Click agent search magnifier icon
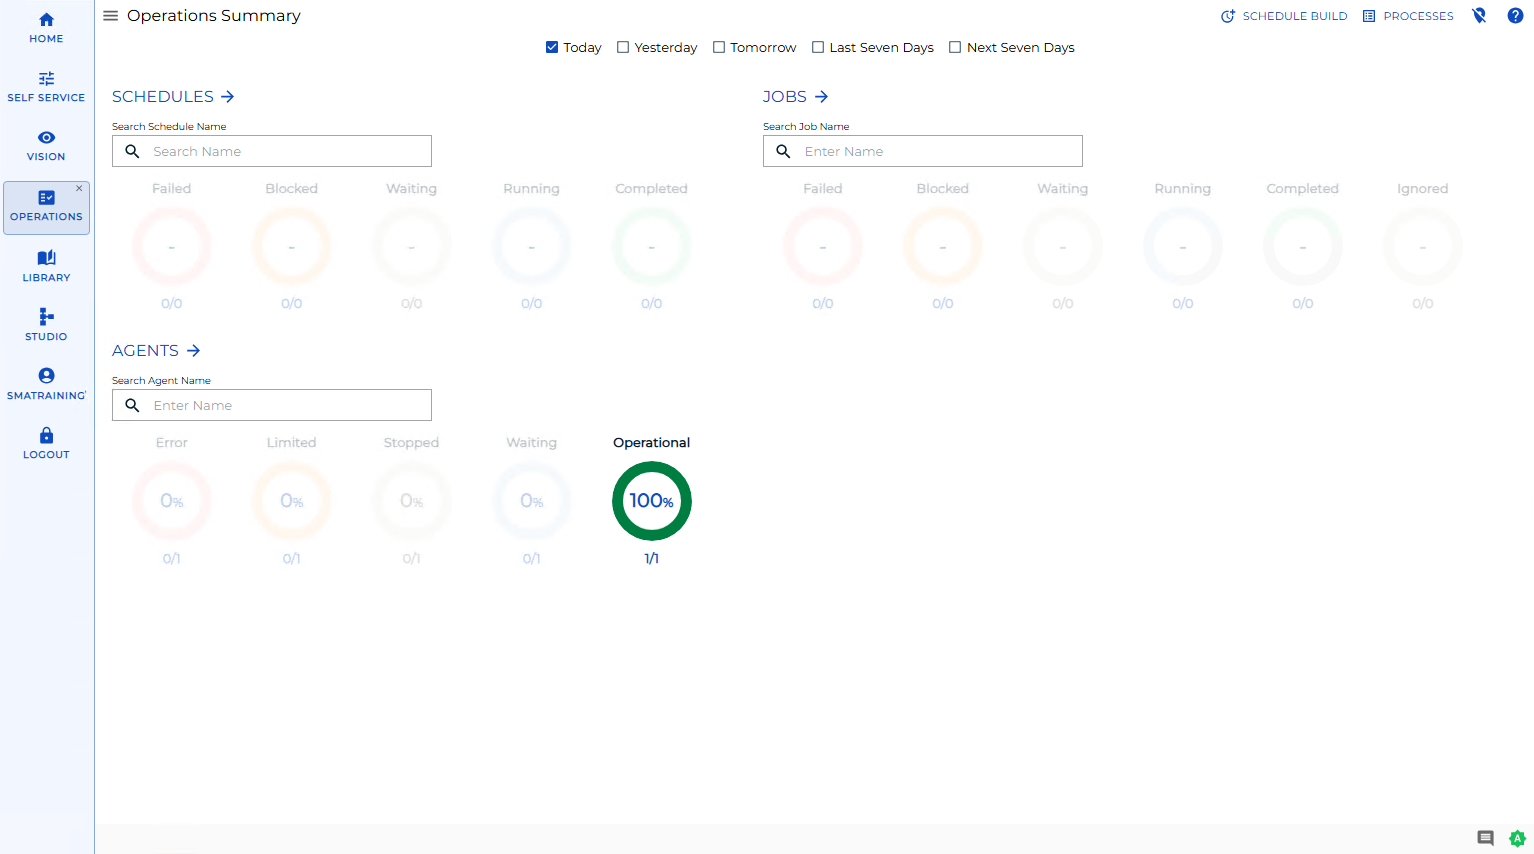 132,405
